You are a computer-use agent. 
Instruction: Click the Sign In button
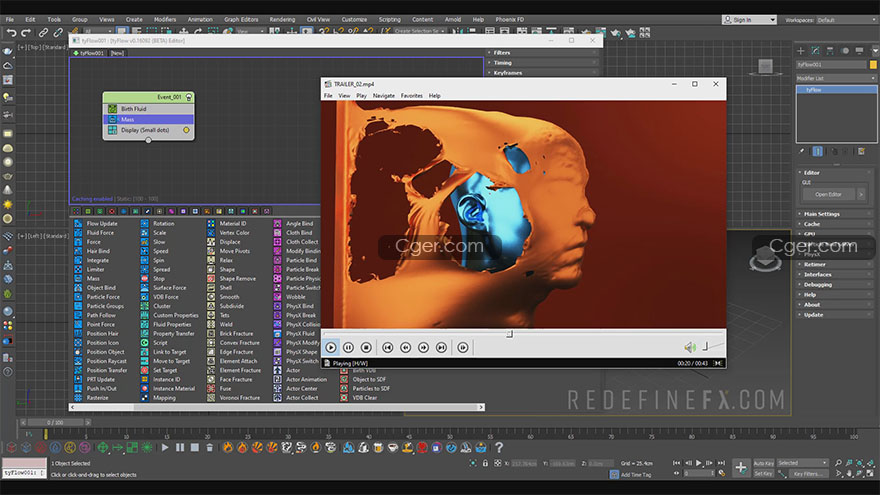(x=749, y=20)
